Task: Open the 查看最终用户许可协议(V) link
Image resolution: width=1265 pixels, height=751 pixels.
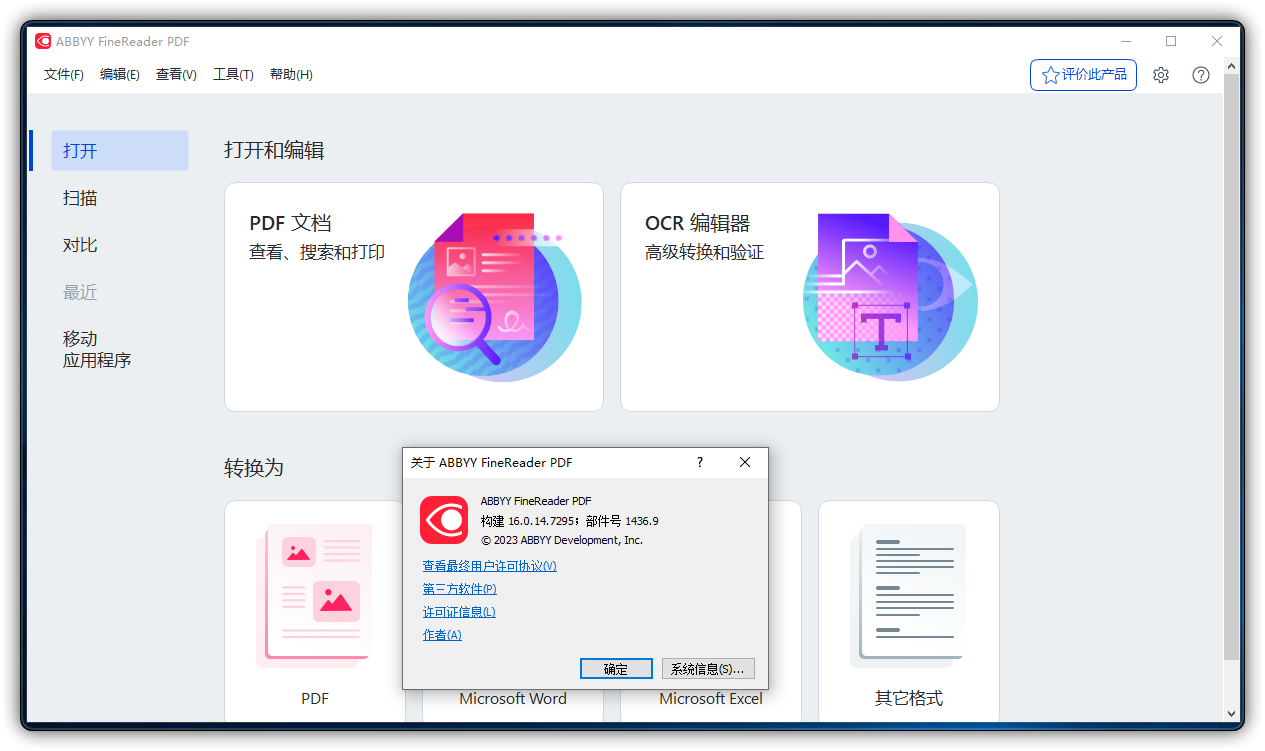Action: [x=490, y=566]
